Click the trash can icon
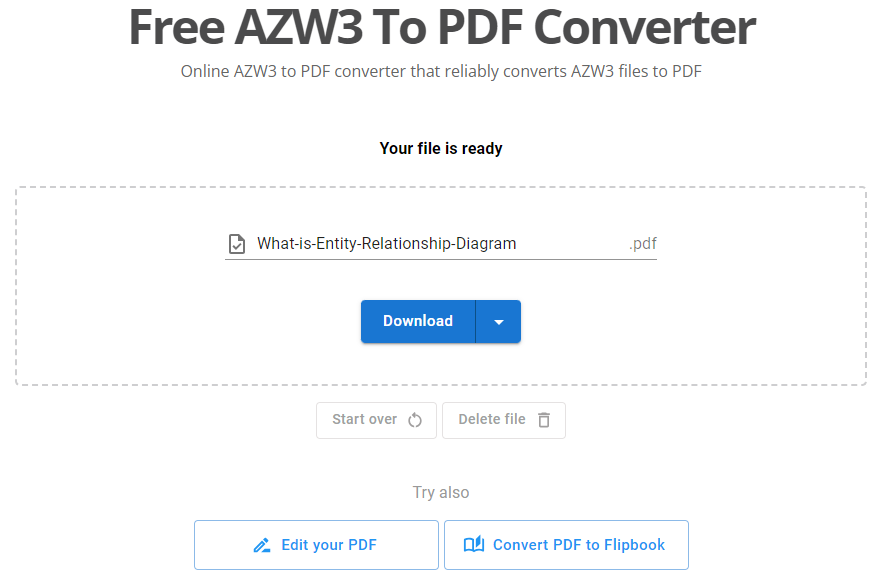 (544, 420)
